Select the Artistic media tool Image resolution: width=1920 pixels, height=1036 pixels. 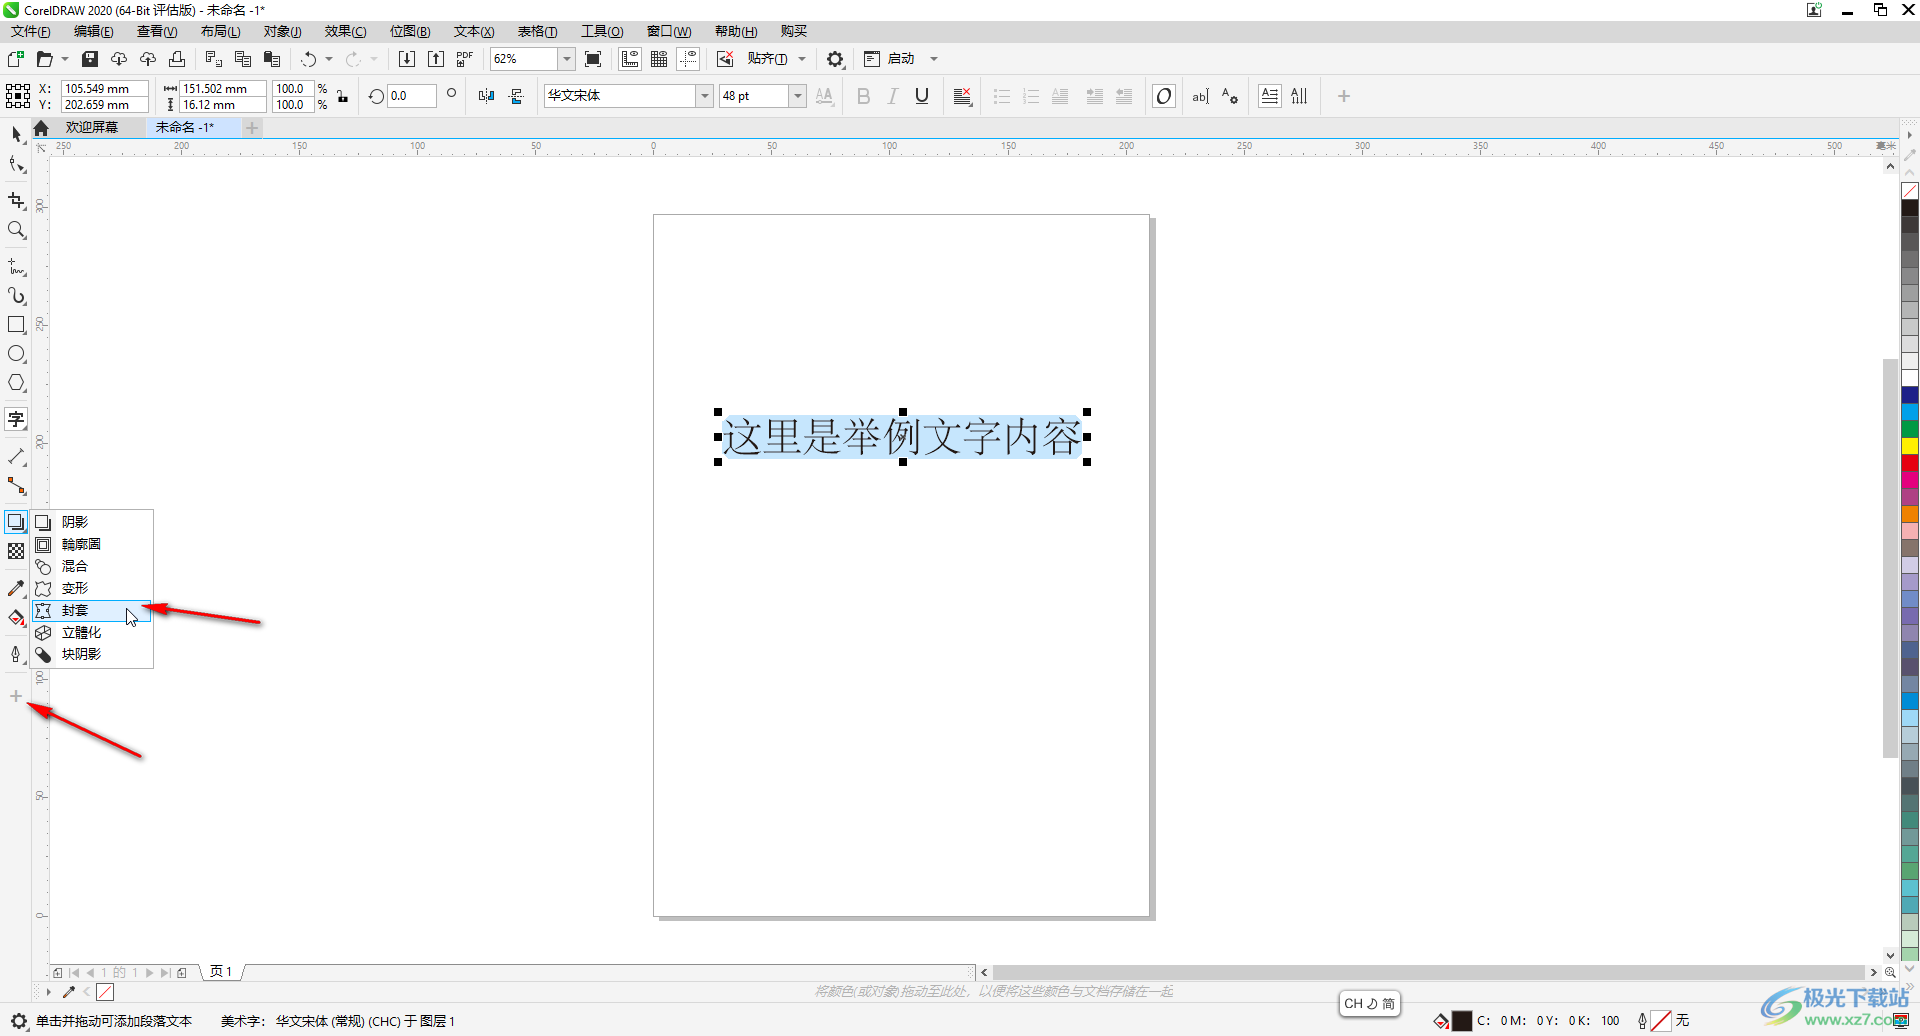(16, 296)
